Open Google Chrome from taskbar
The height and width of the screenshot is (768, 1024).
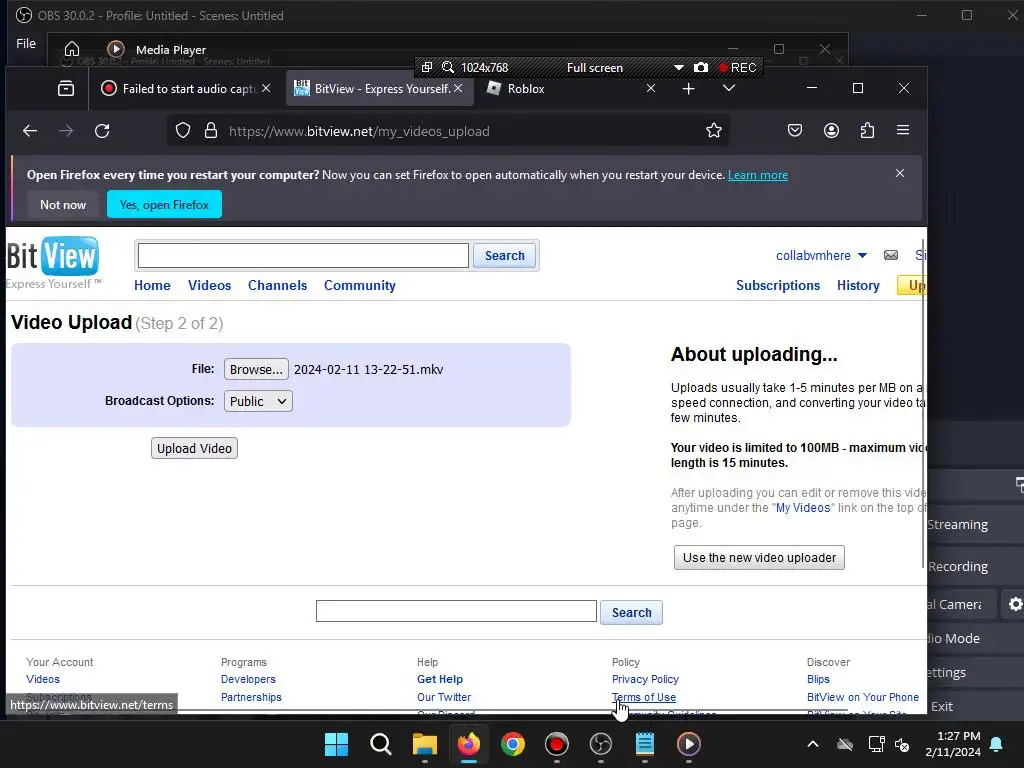tap(513, 744)
